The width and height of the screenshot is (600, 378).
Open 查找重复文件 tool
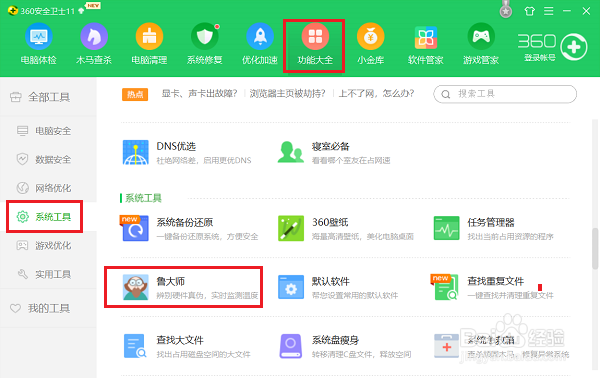pos(492,287)
